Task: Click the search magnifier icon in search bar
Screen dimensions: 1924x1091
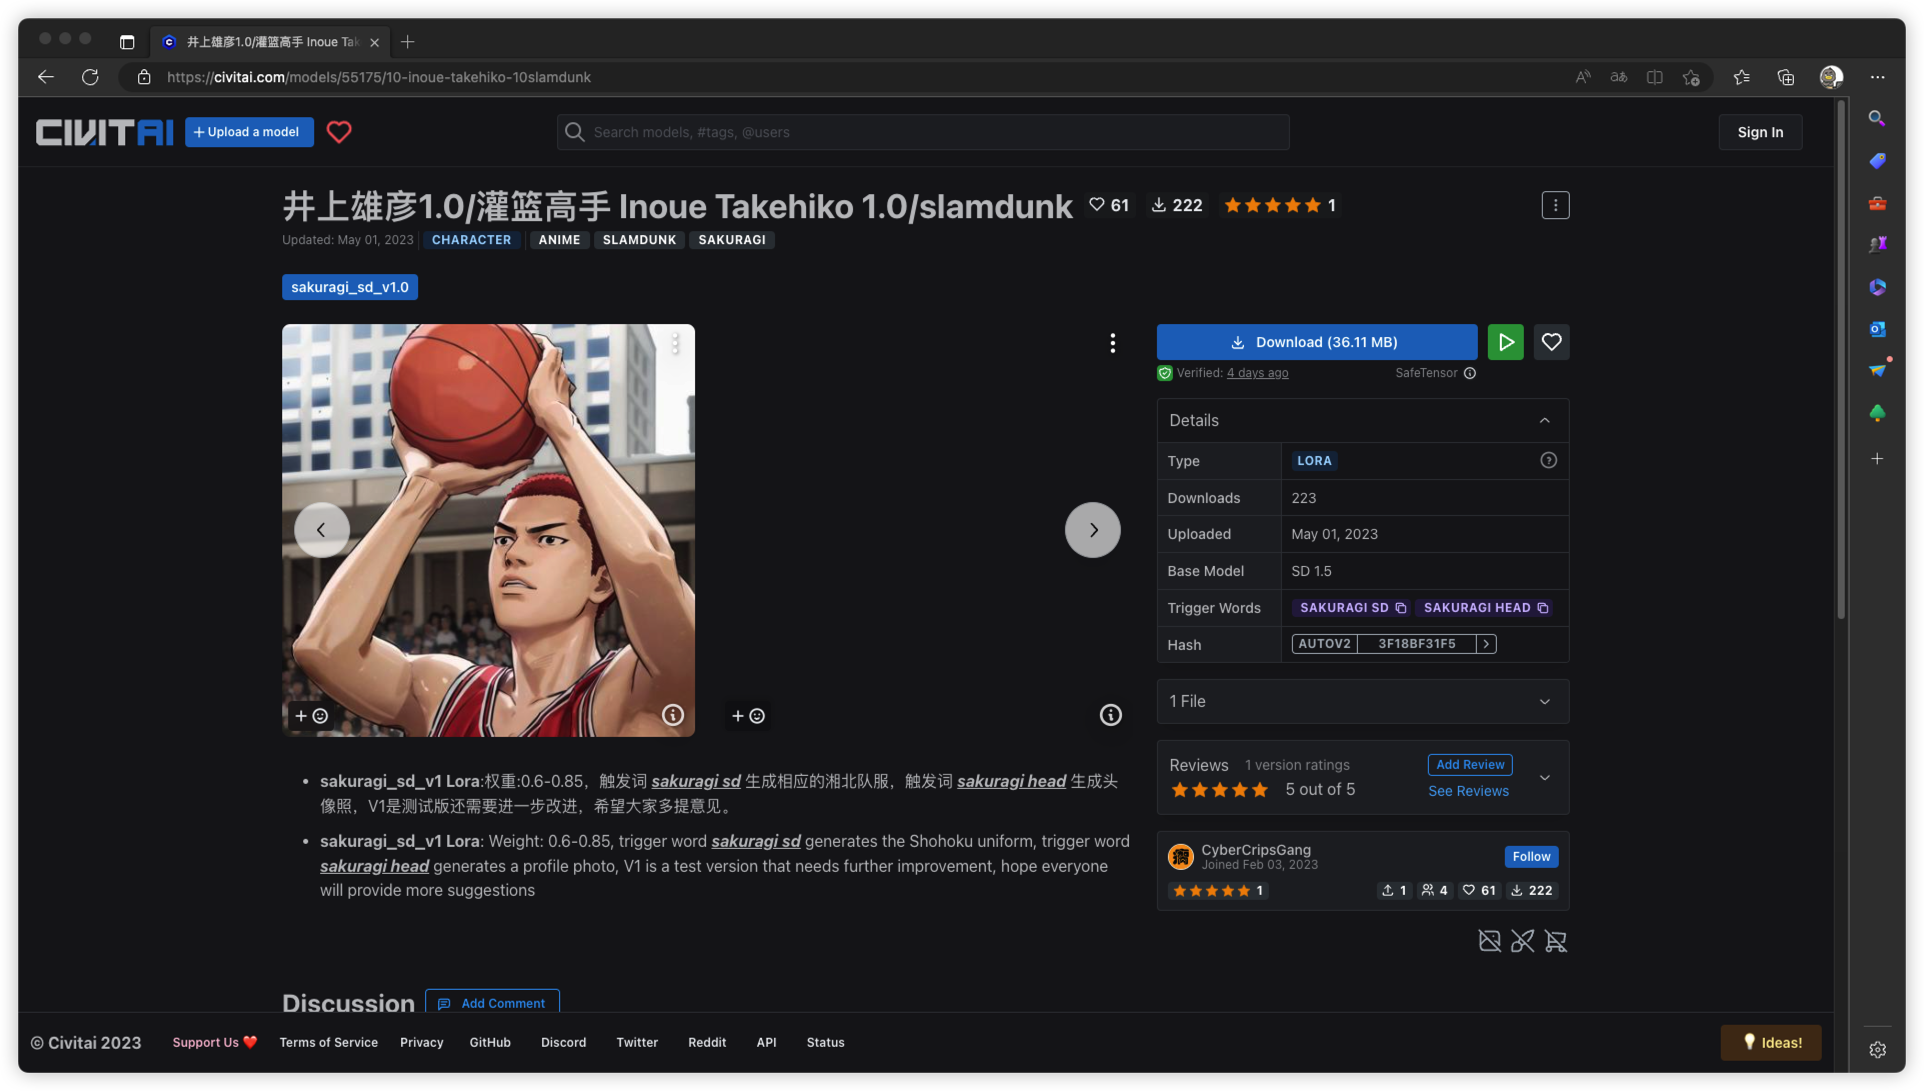Action: coord(574,132)
